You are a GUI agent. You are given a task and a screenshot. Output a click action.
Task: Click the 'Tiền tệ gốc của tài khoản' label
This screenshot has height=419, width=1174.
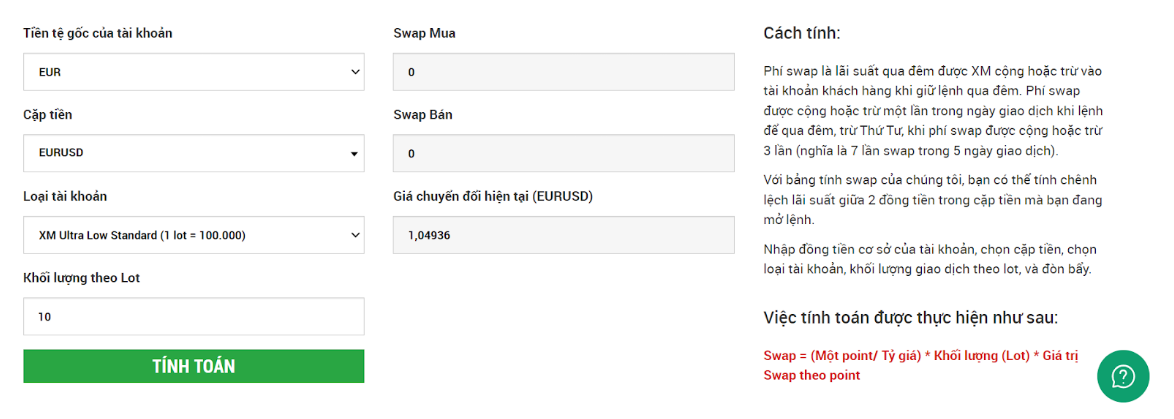pos(98,33)
